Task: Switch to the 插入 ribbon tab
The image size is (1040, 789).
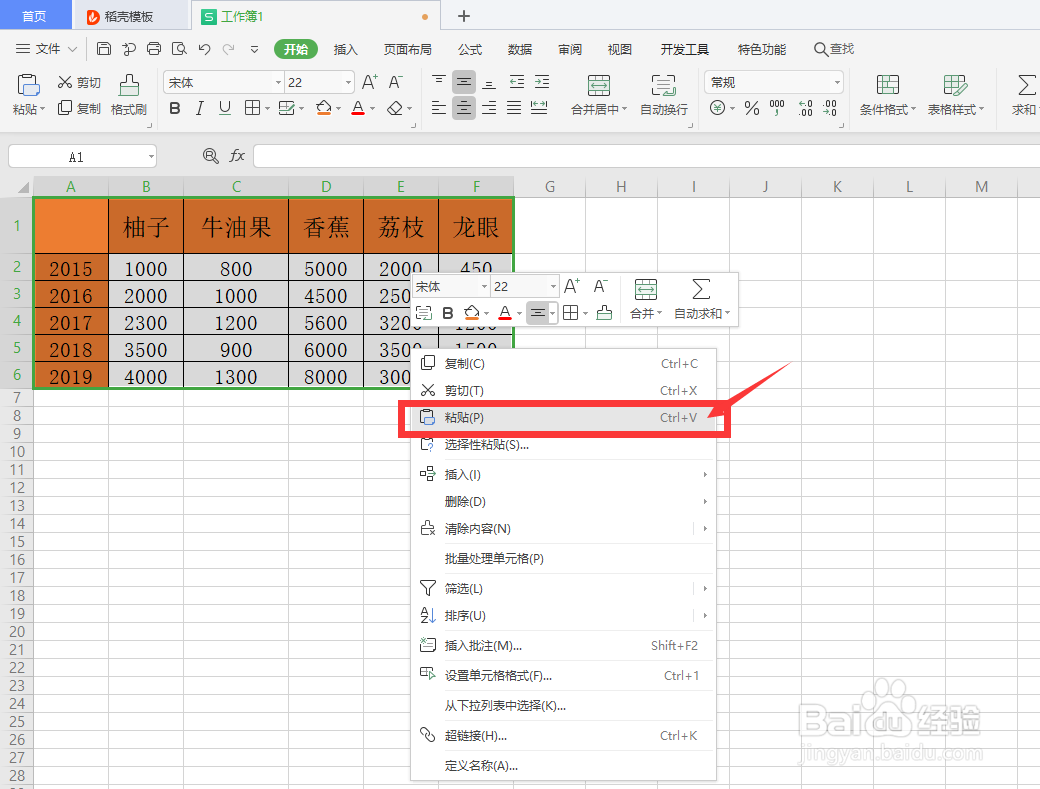Action: click(x=346, y=50)
